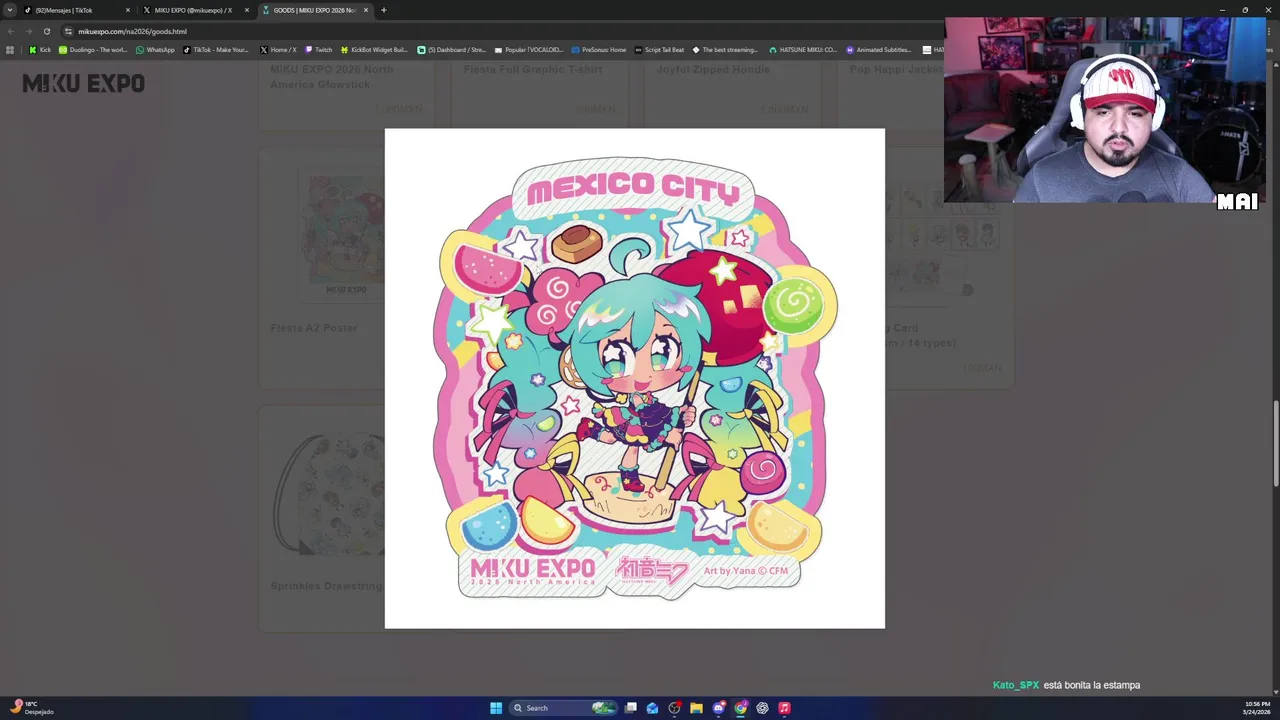Open the Duolingo bookmark
The image size is (1280, 720).
[93, 50]
